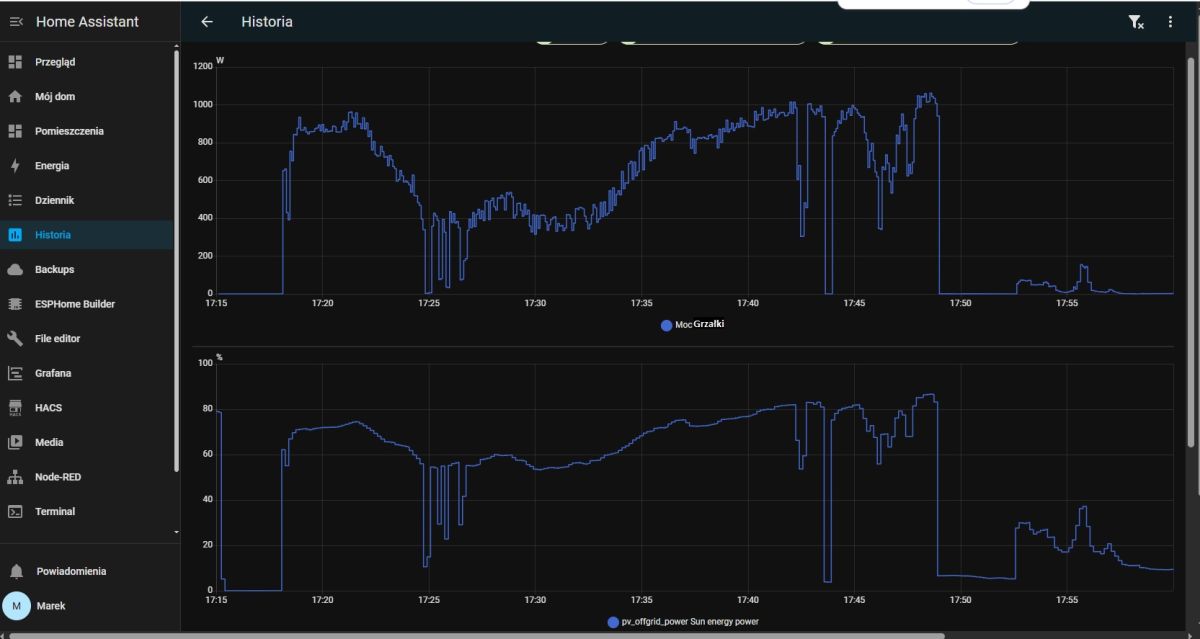Image resolution: width=1200 pixels, height=639 pixels.
Task: Click the ESPHome Builder chip icon
Action: click(x=15, y=304)
